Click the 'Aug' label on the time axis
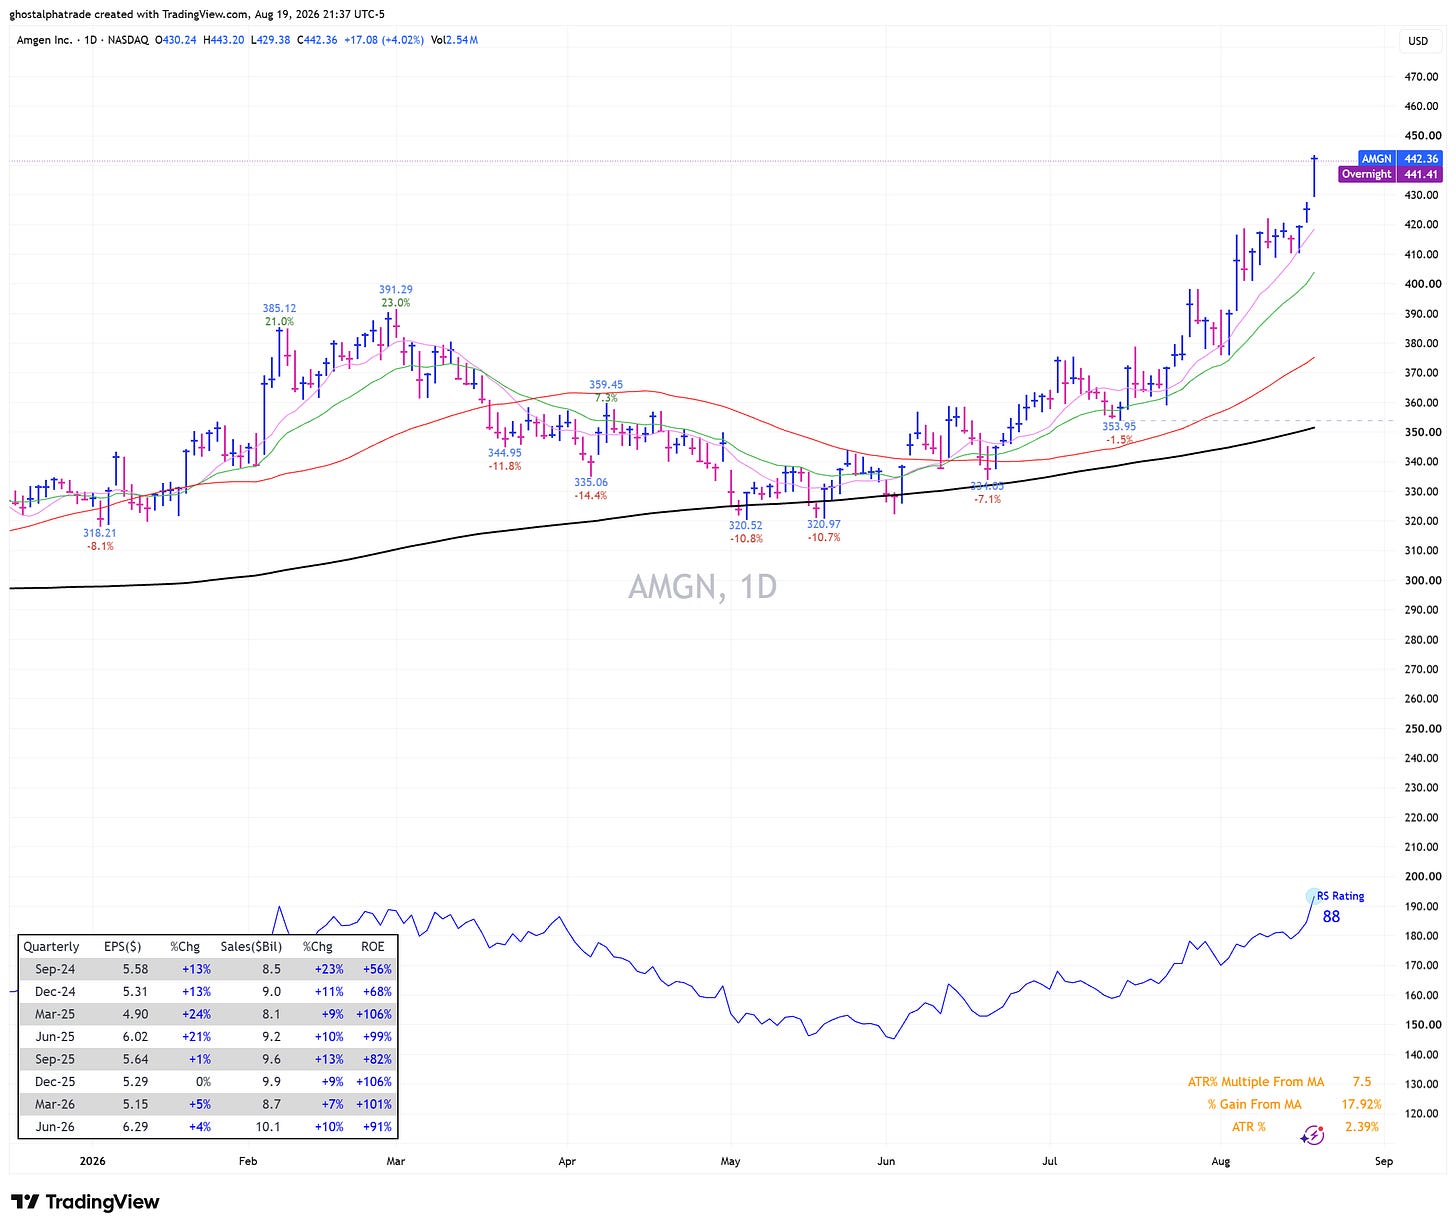This screenshot has width=1456, height=1230. [1220, 1161]
